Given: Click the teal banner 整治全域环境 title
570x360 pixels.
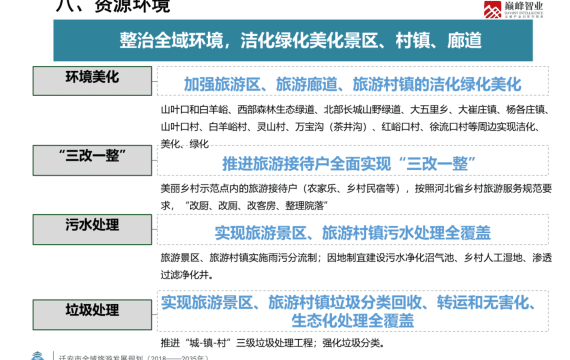Looking at the screenshot, I should coord(301,40).
